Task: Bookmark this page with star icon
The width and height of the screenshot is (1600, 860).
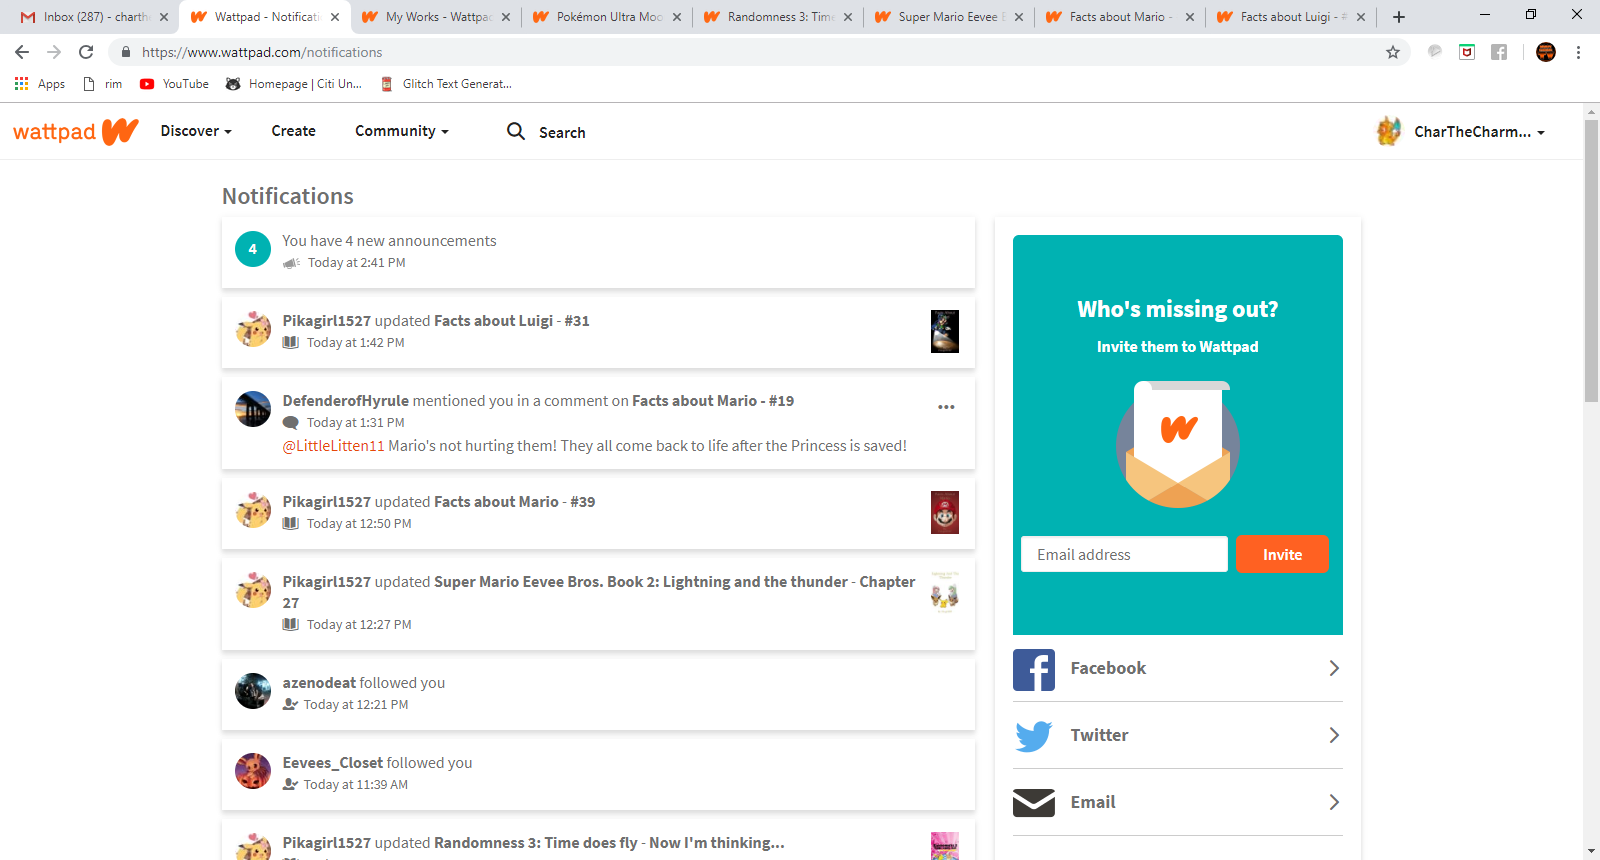Action: click(1393, 52)
